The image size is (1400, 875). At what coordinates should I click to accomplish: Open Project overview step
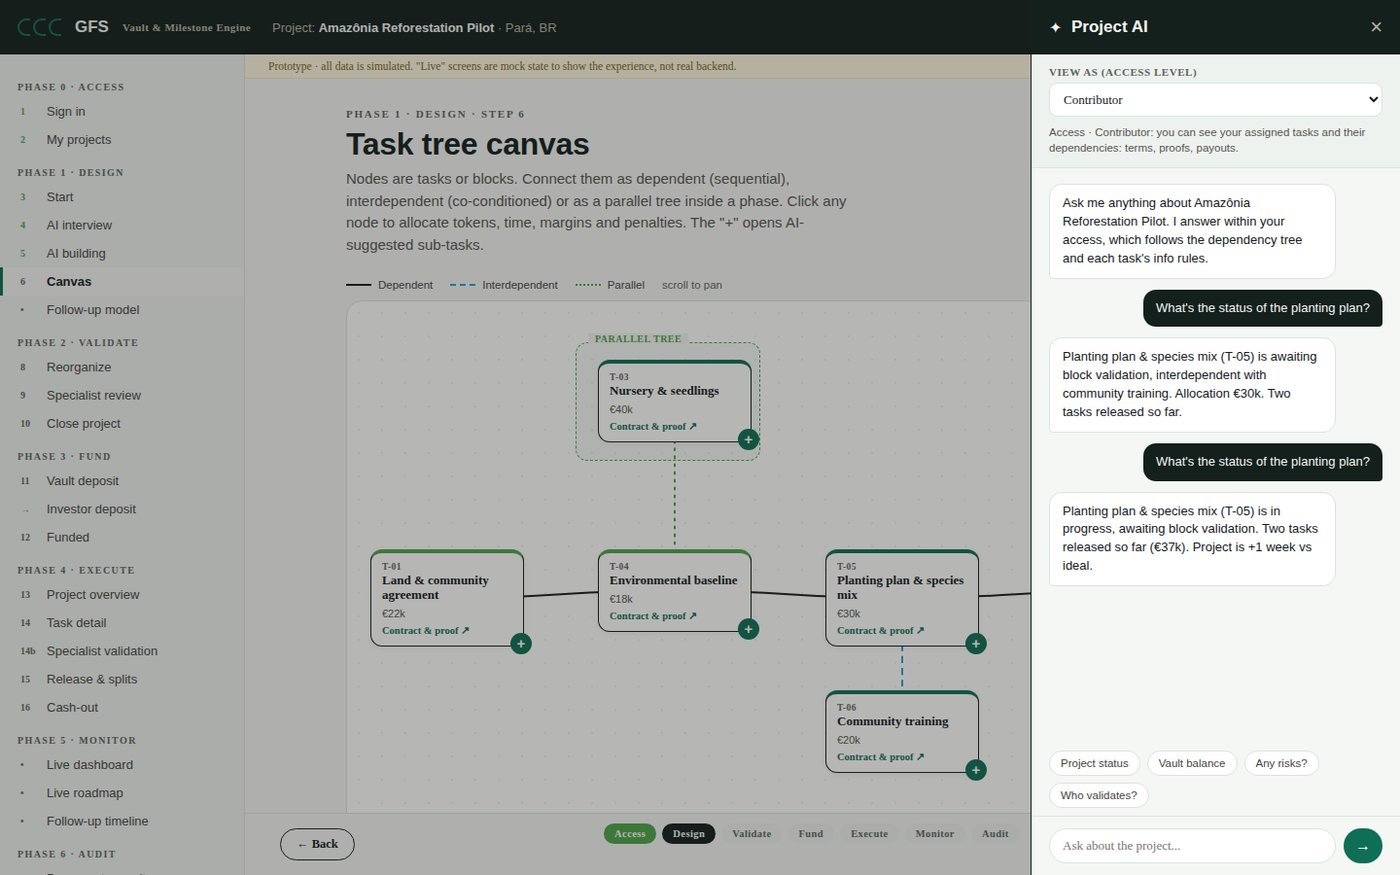pyautogui.click(x=122, y=594)
